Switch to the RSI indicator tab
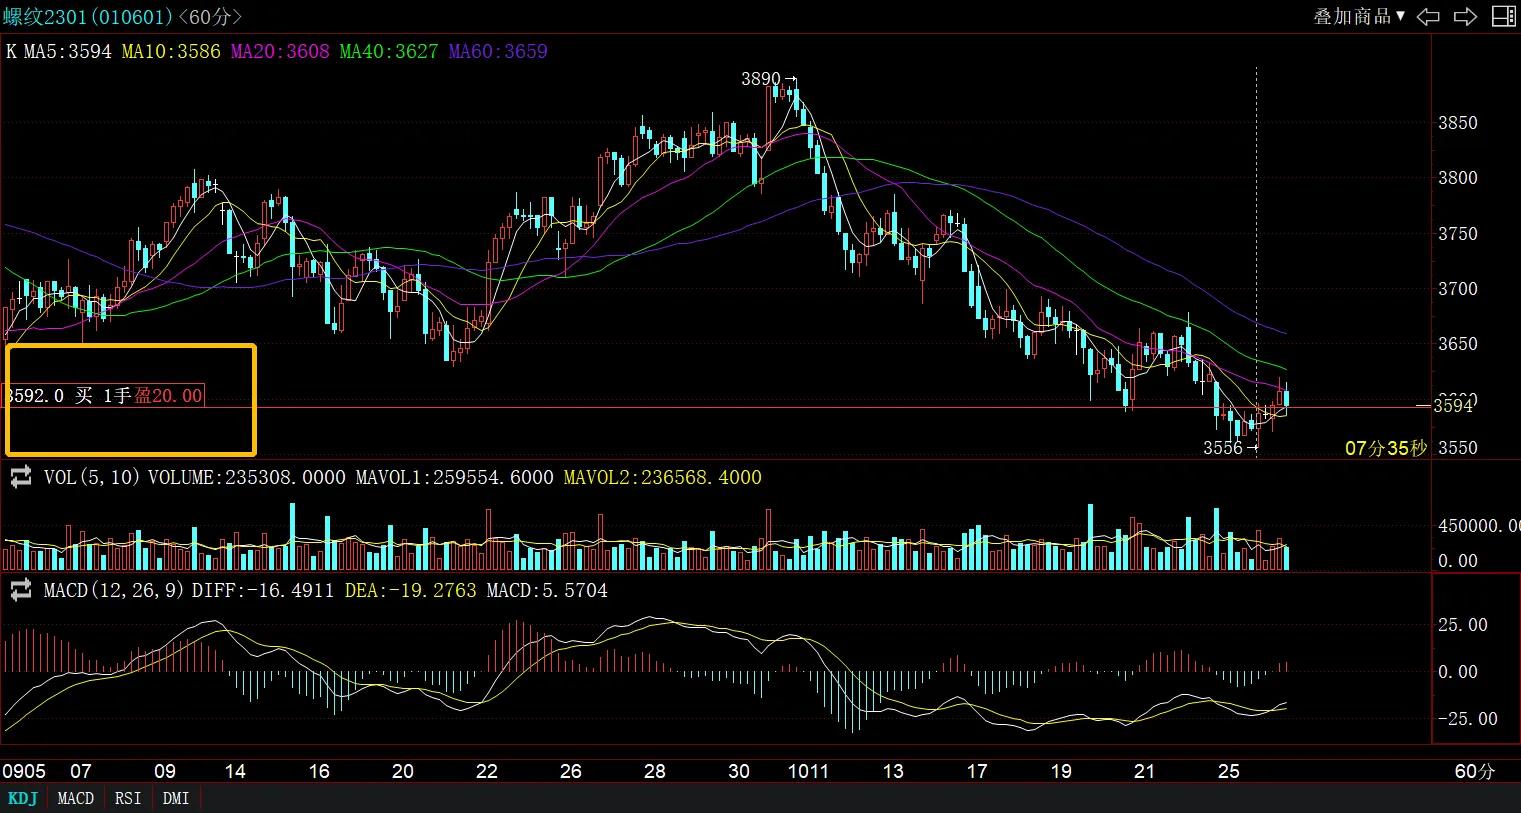The image size is (1521, 813). point(128,798)
